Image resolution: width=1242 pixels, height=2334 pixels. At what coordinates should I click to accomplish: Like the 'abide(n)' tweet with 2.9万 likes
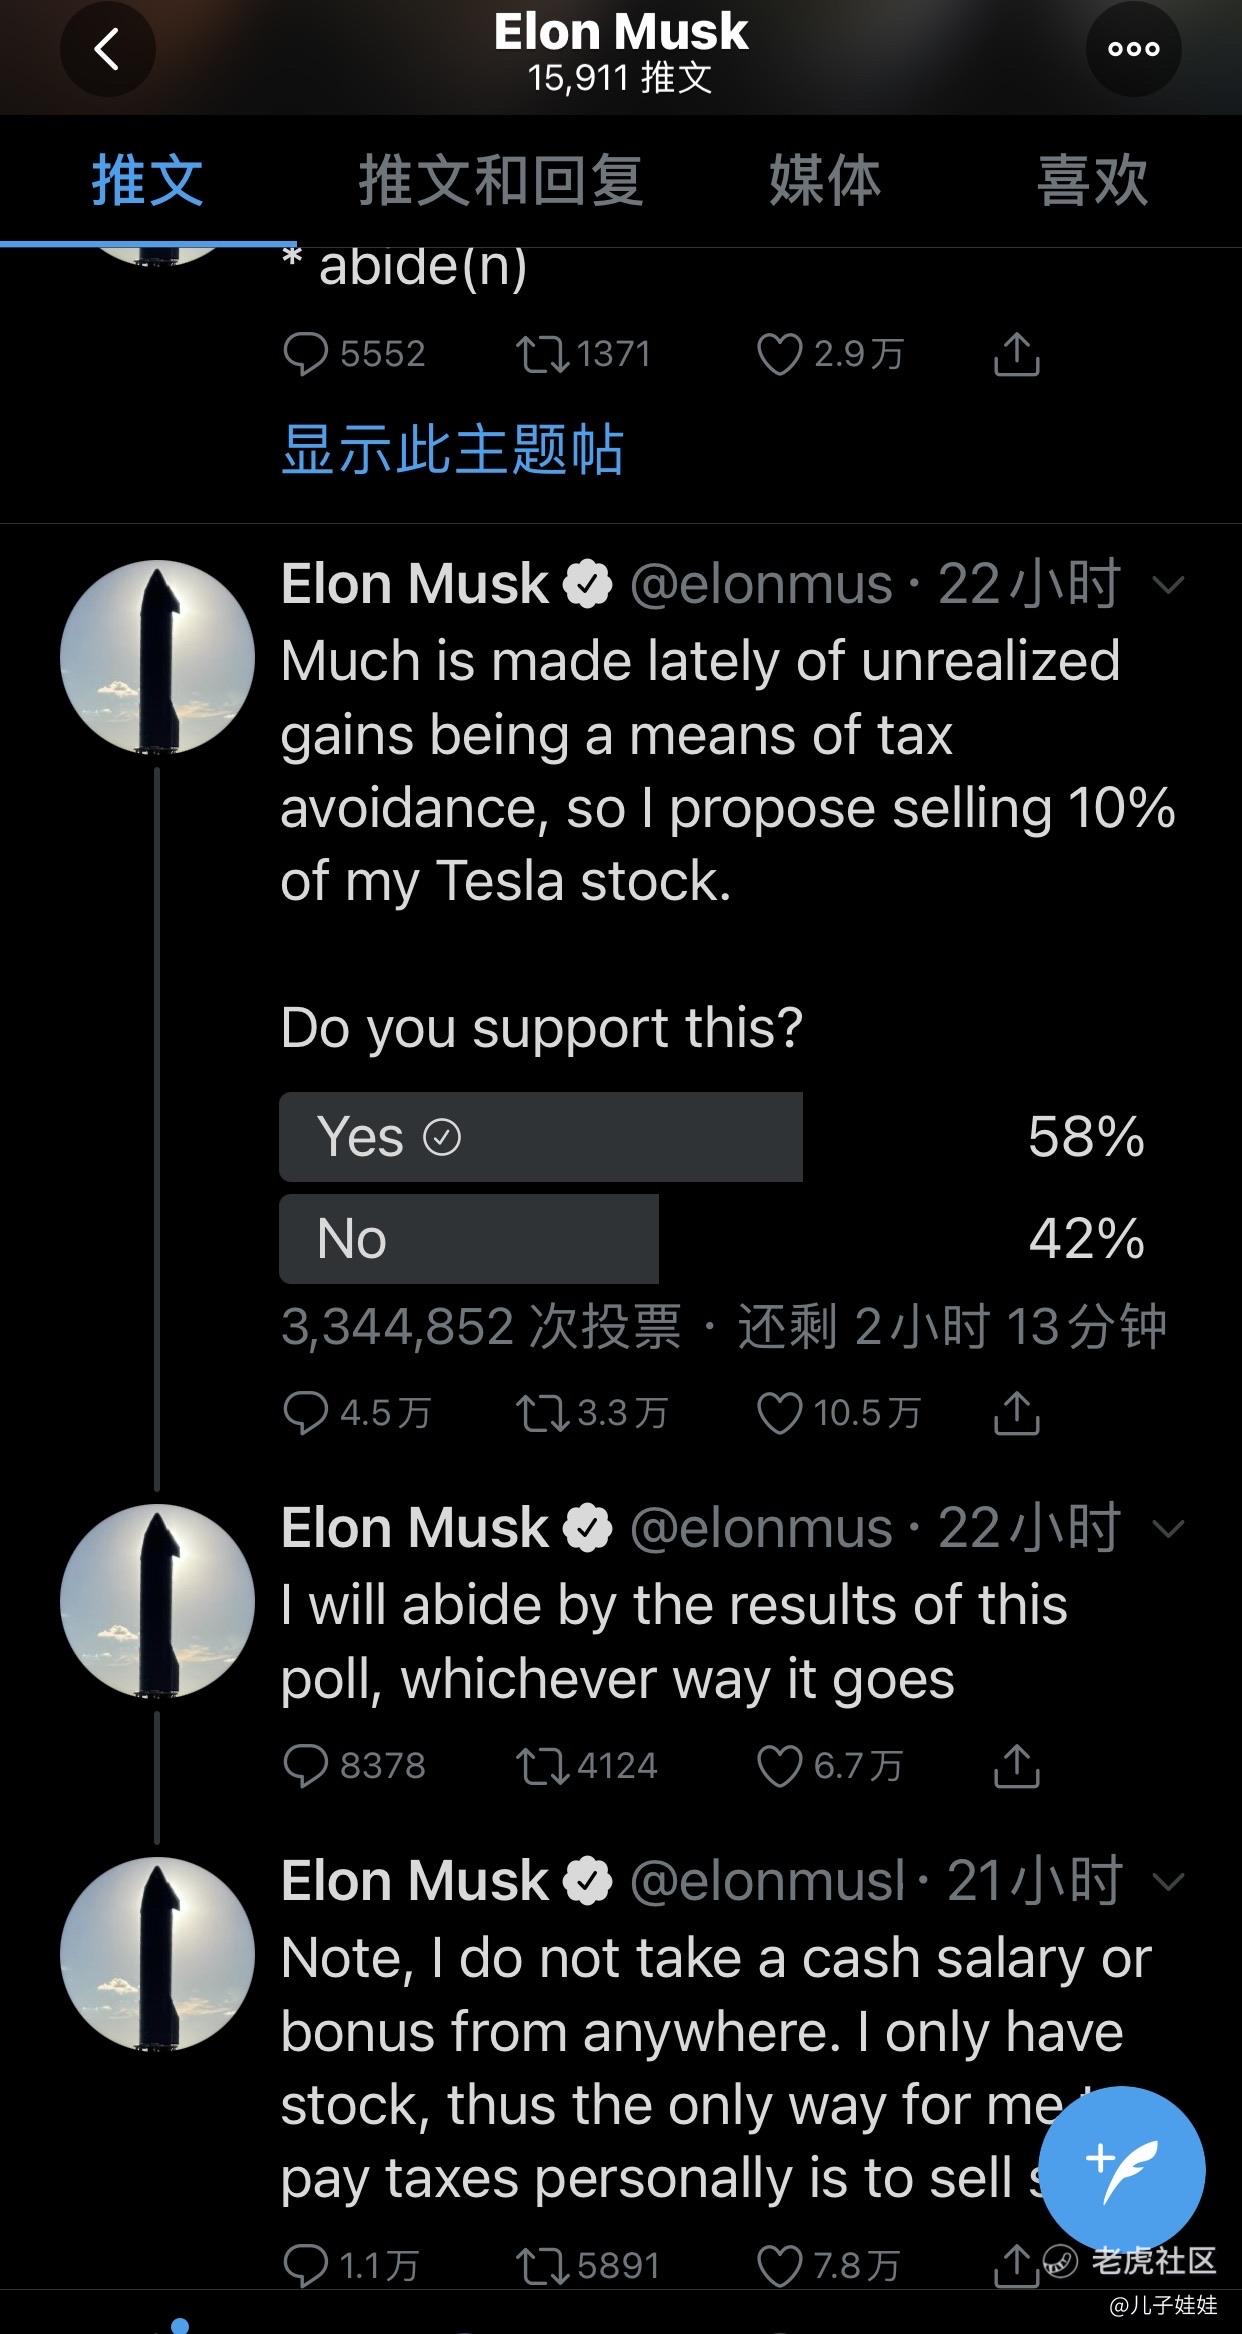779,354
